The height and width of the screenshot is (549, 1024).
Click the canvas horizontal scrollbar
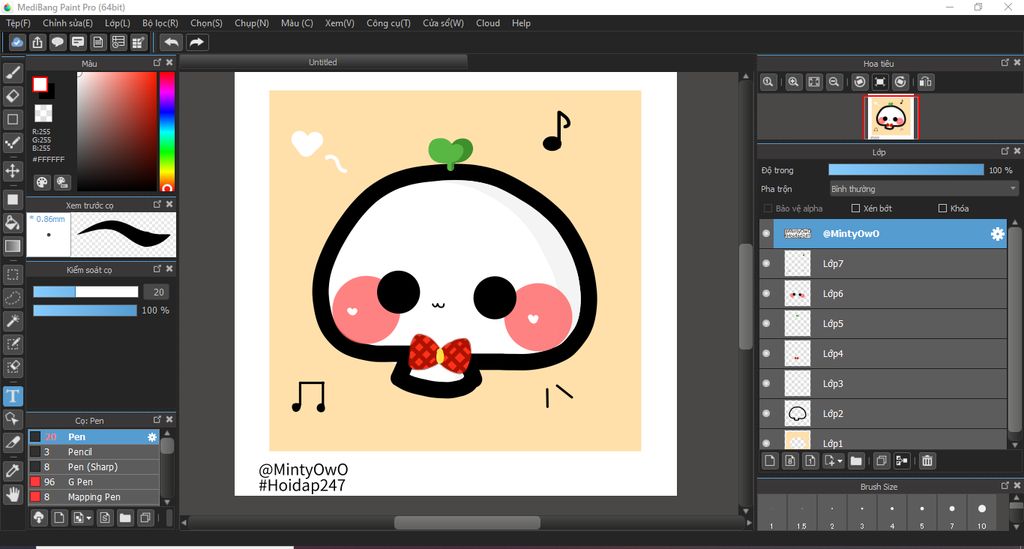coord(467,523)
